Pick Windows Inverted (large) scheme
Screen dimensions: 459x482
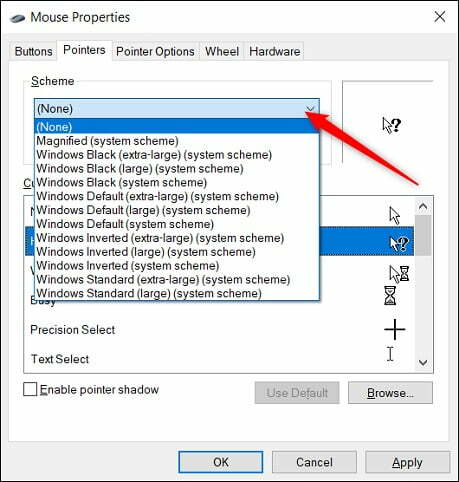coord(146,252)
